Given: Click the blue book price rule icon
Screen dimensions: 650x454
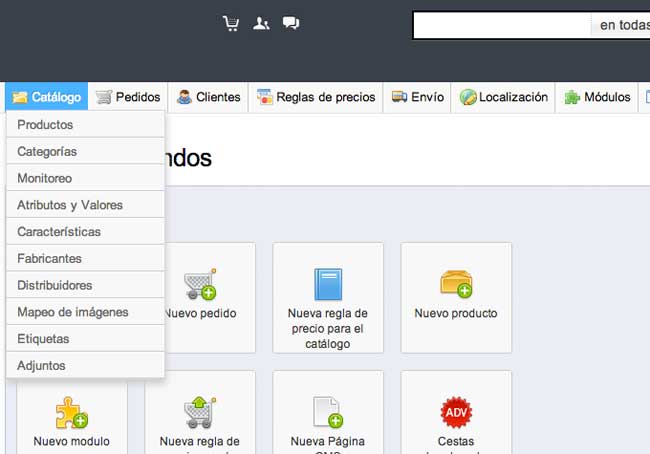Looking at the screenshot, I should 328,284.
